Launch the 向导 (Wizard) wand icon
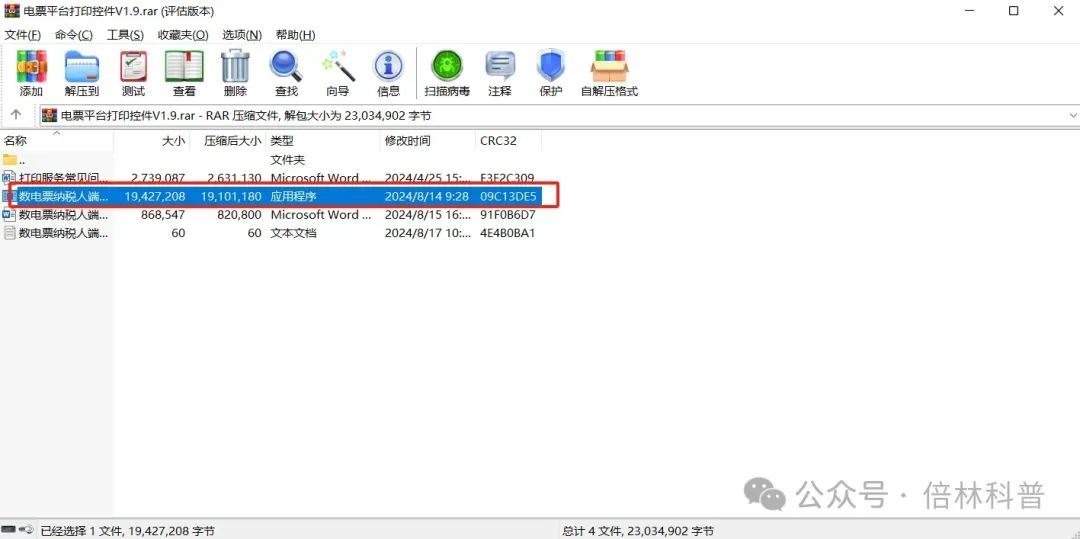 [x=338, y=67]
